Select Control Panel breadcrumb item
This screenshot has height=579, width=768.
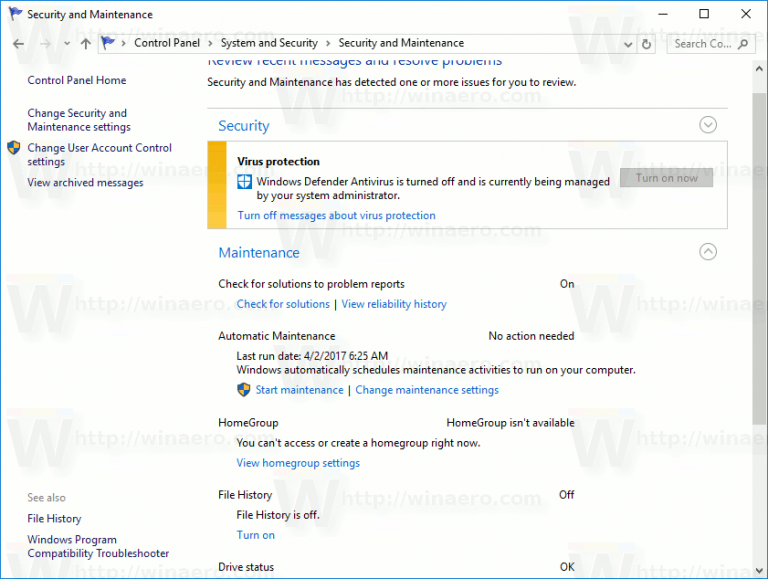pyautogui.click(x=166, y=43)
